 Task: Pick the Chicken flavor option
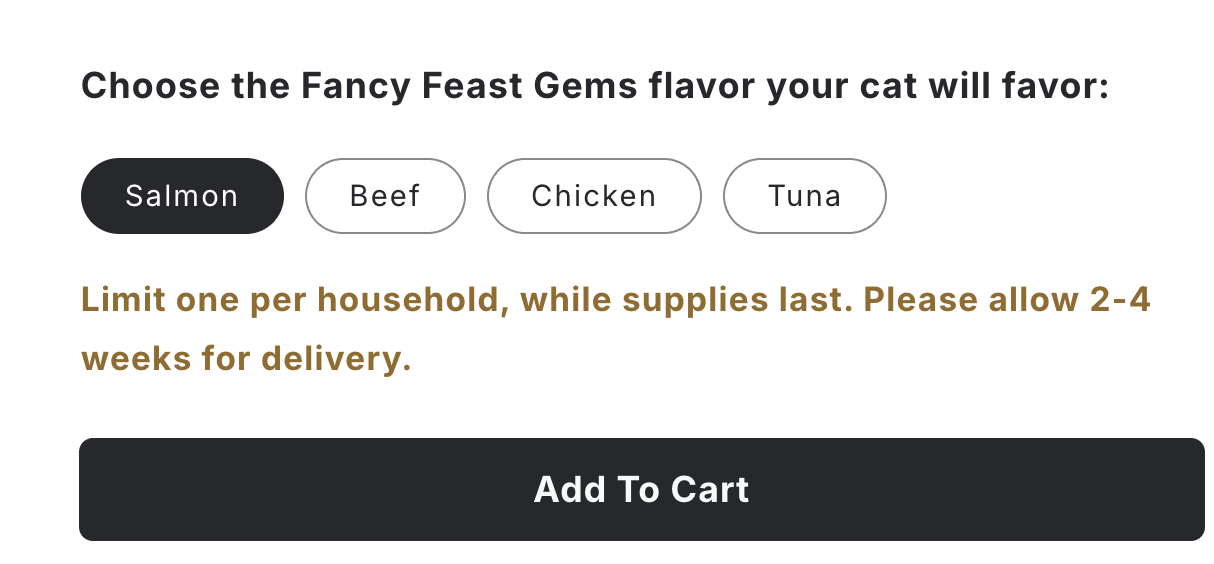coord(594,196)
